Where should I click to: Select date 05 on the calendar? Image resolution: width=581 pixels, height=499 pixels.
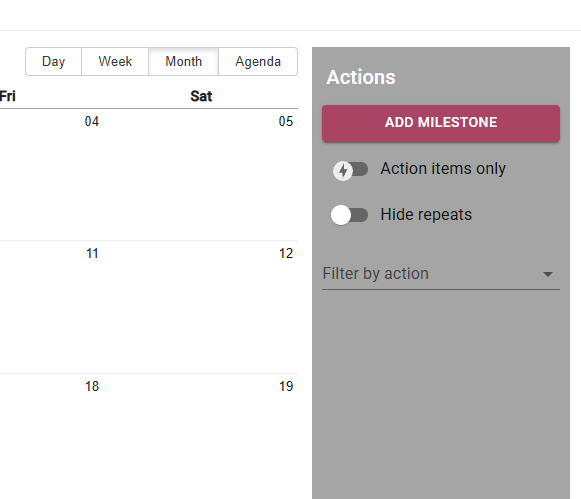pyautogui.click(x=286, y=122)
